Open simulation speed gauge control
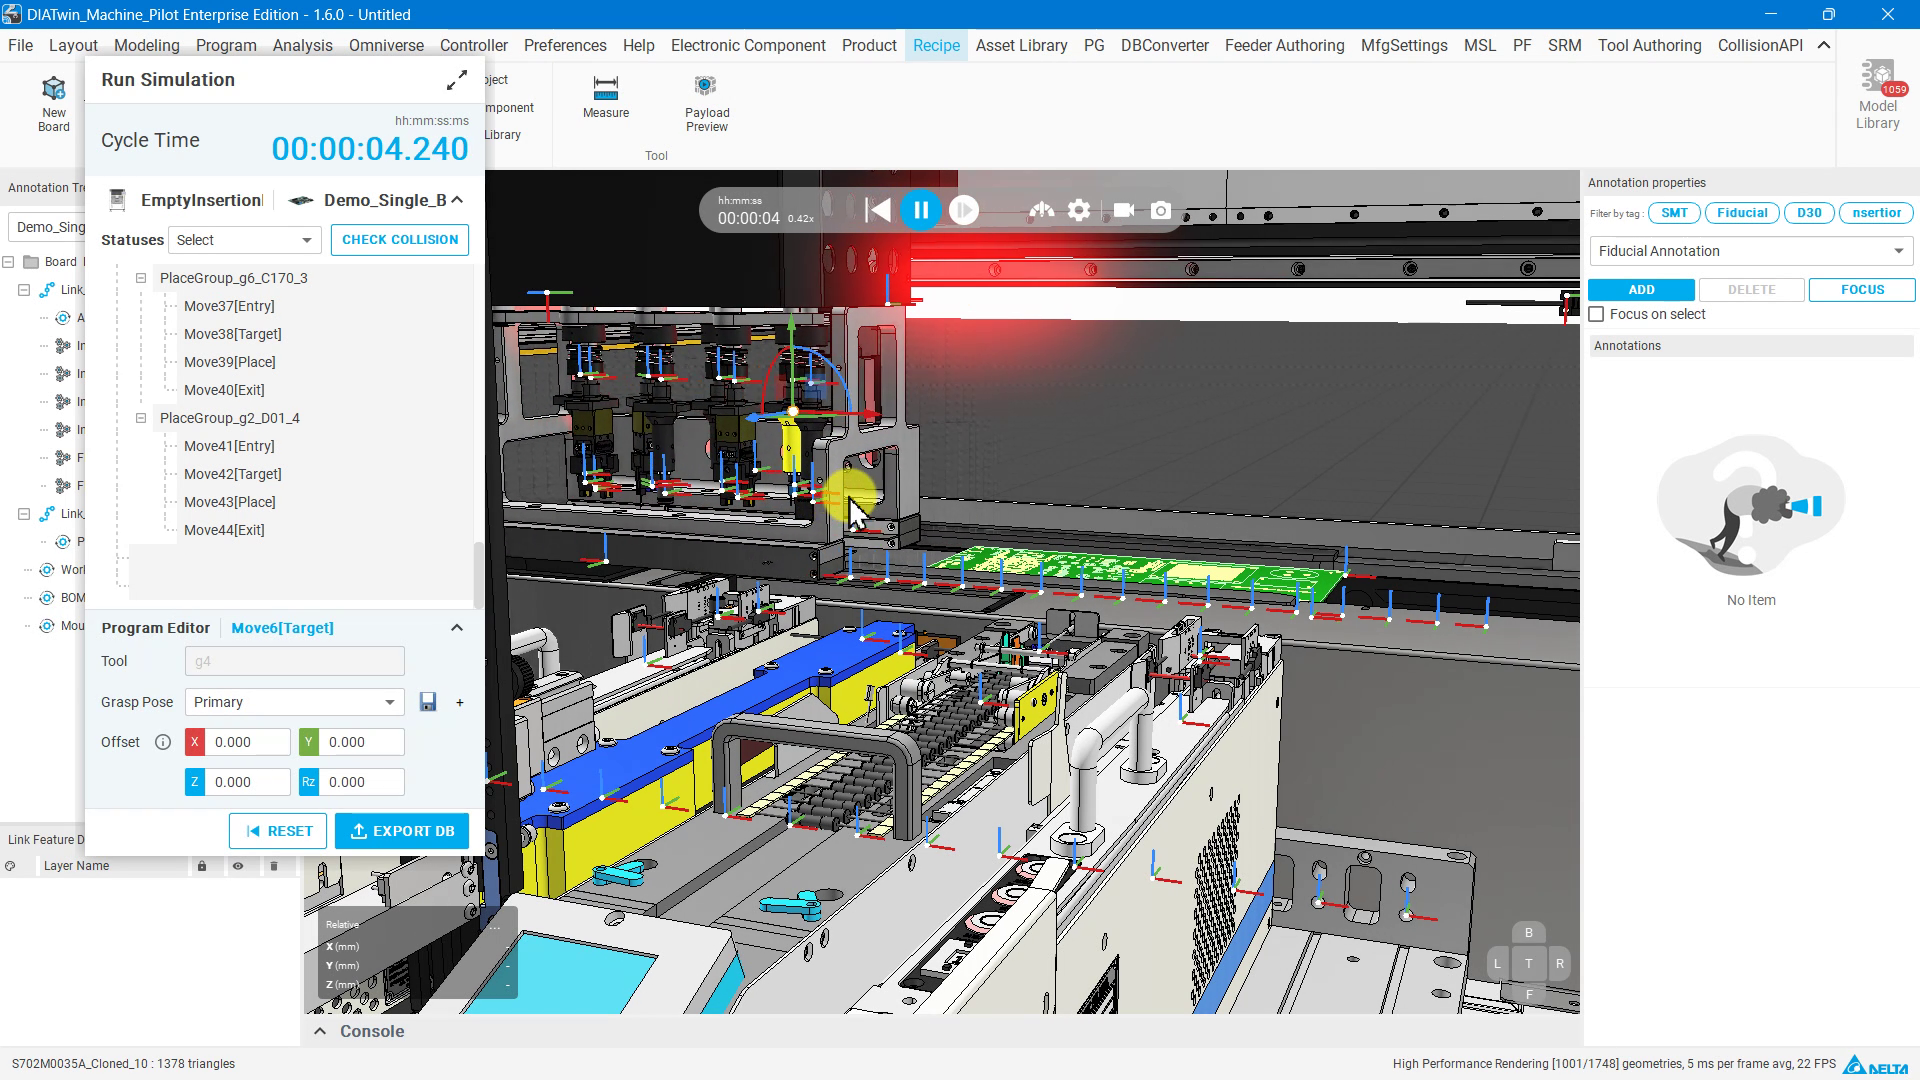The image size is (1920, 1080). coord(1042,211)
